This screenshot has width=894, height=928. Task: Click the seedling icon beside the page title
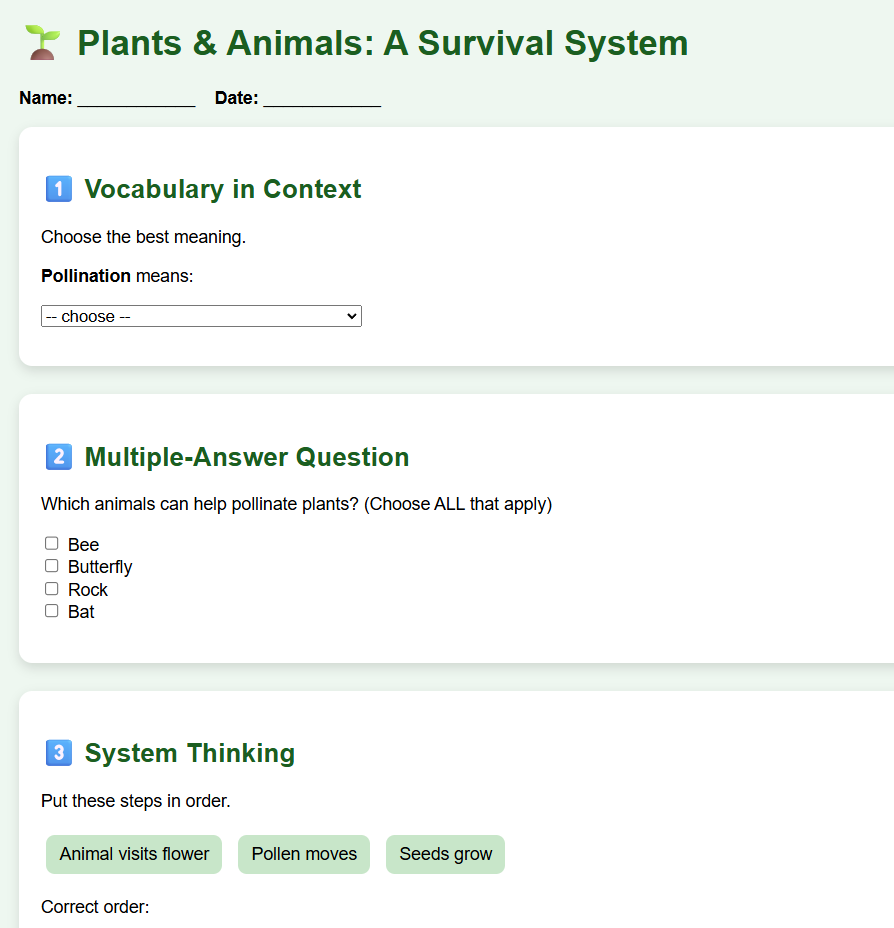coord(42,43)
